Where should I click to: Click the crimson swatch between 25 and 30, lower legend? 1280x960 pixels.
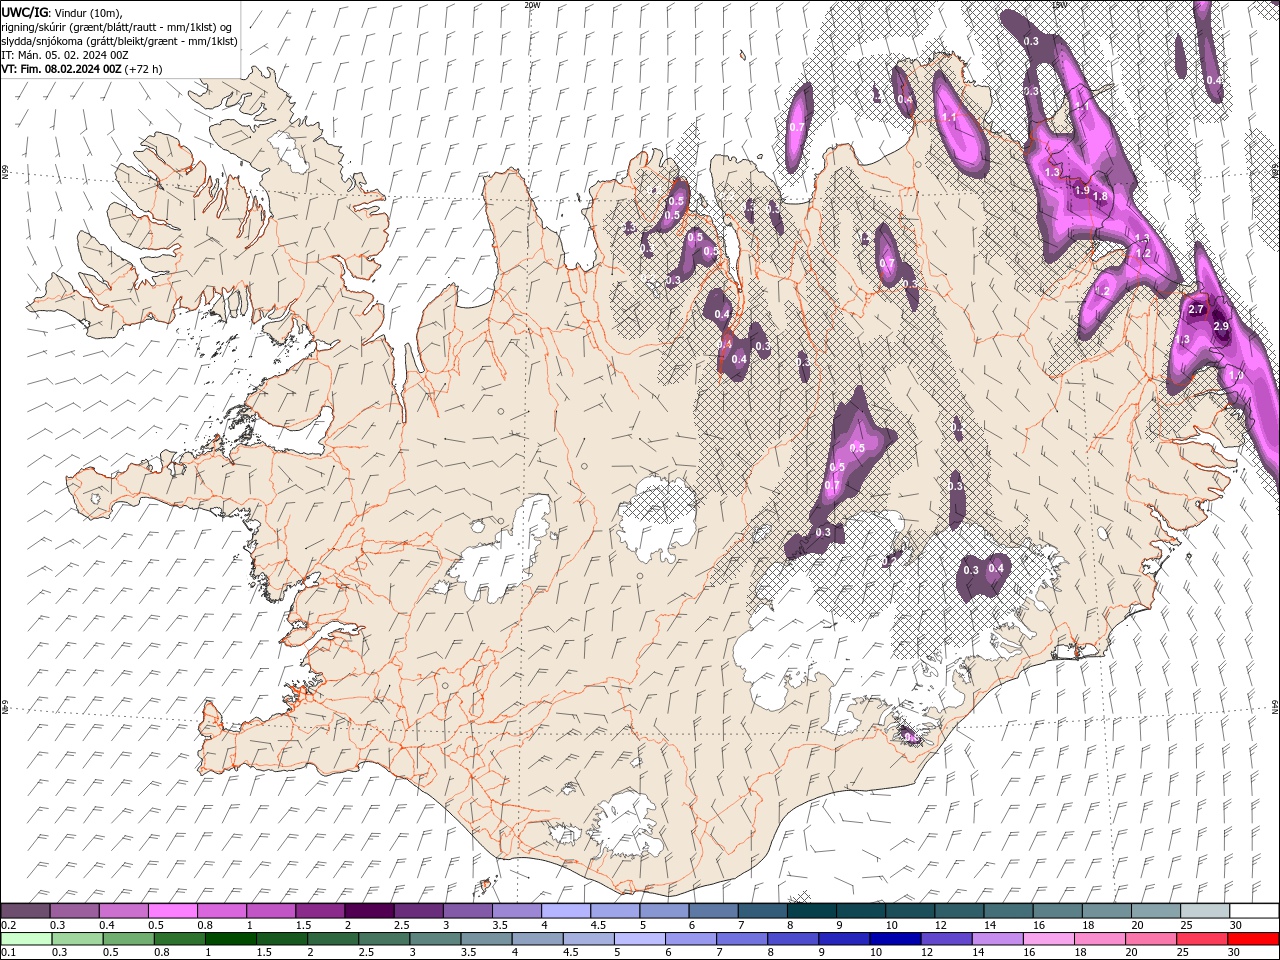(1201, 939)
